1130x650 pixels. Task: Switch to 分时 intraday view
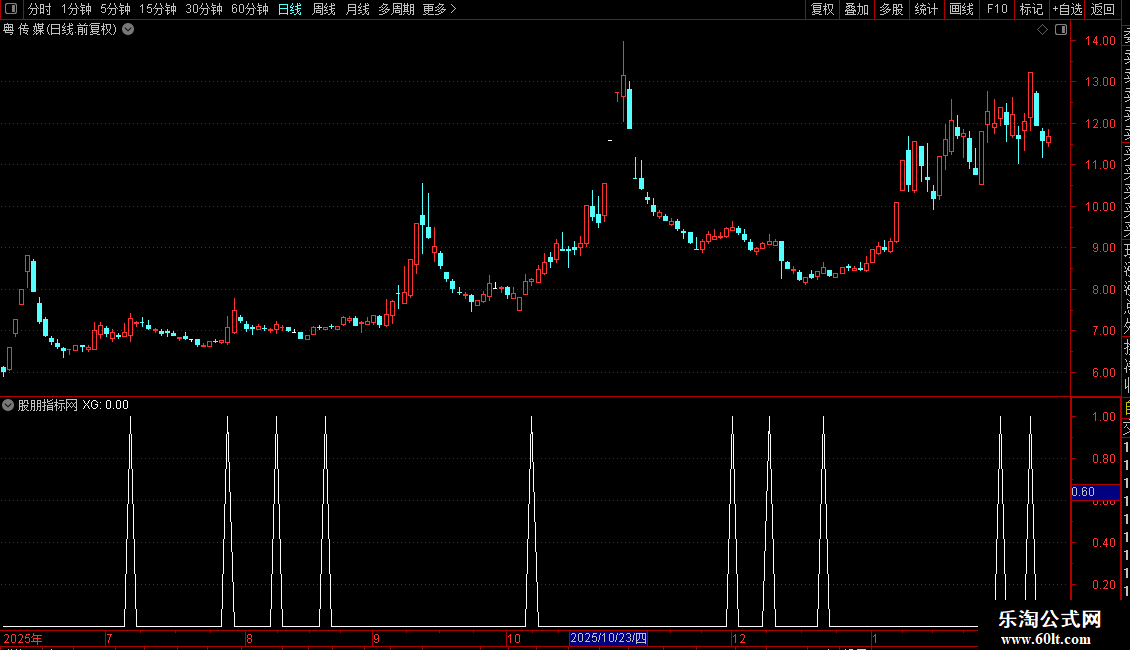pos(40,9)
